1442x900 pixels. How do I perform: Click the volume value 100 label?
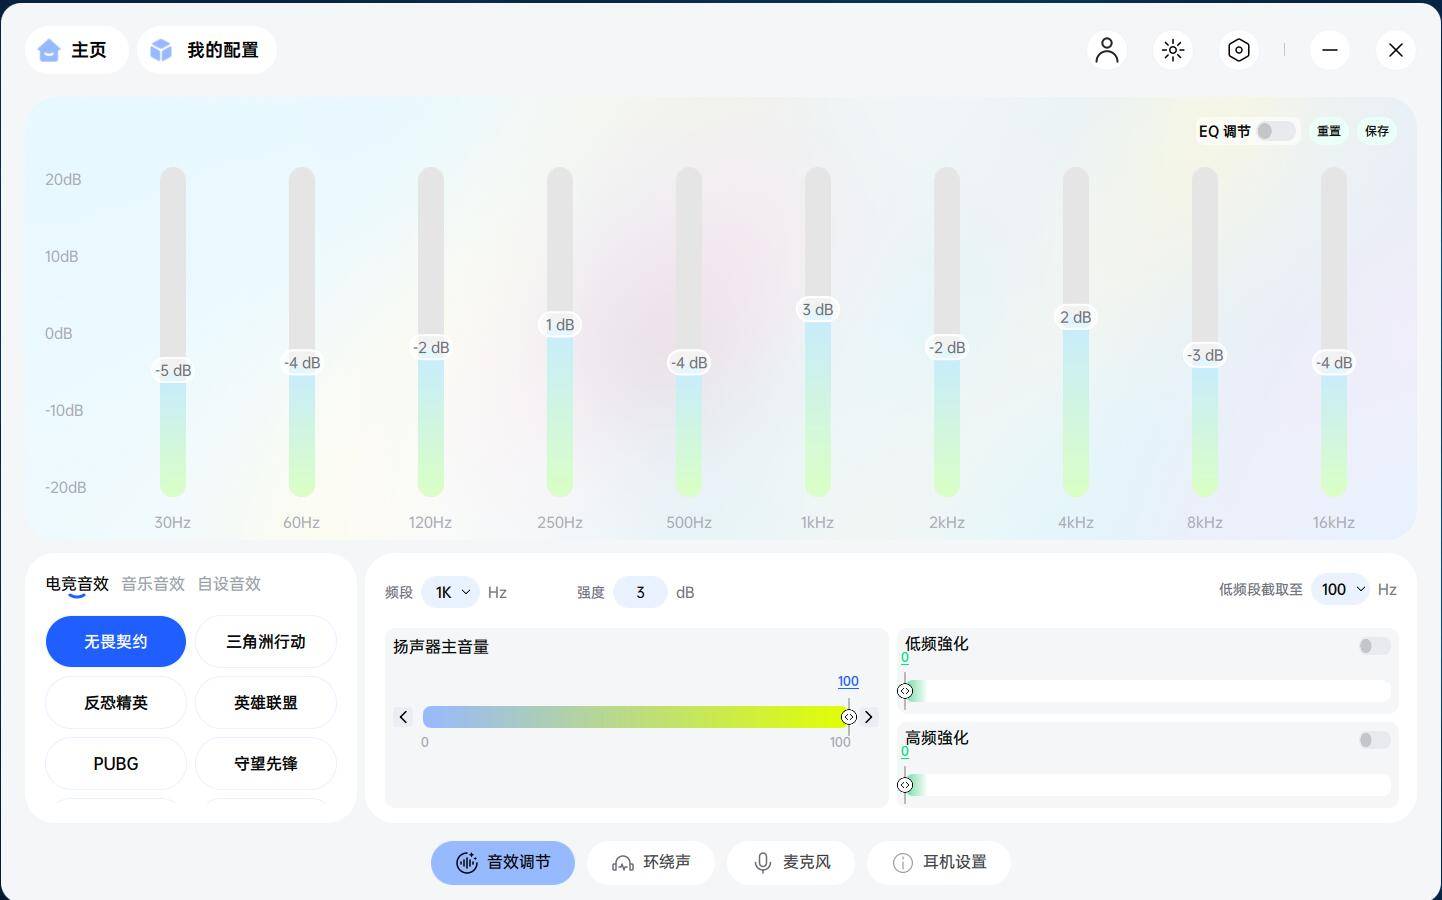848,681
